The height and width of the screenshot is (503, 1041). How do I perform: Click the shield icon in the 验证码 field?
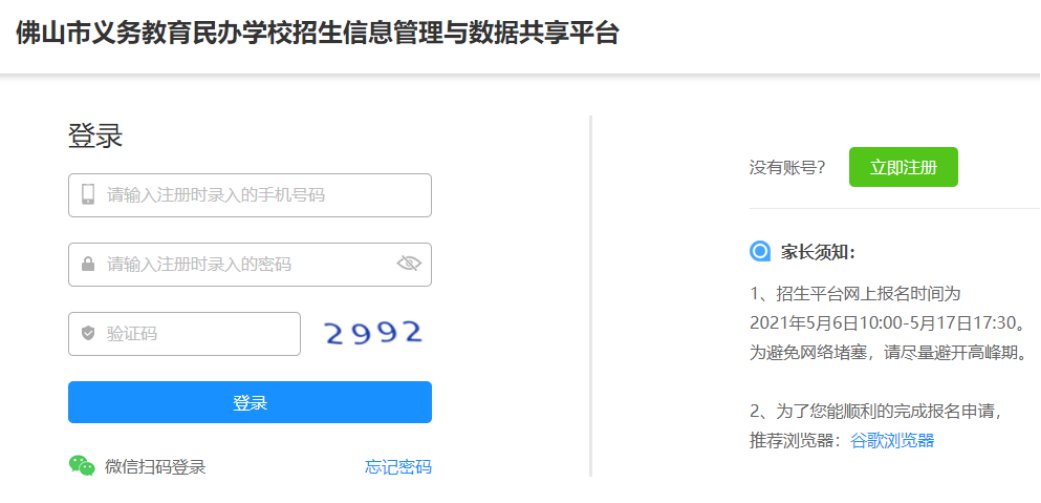pyautogui.click(x=88, y=334)
